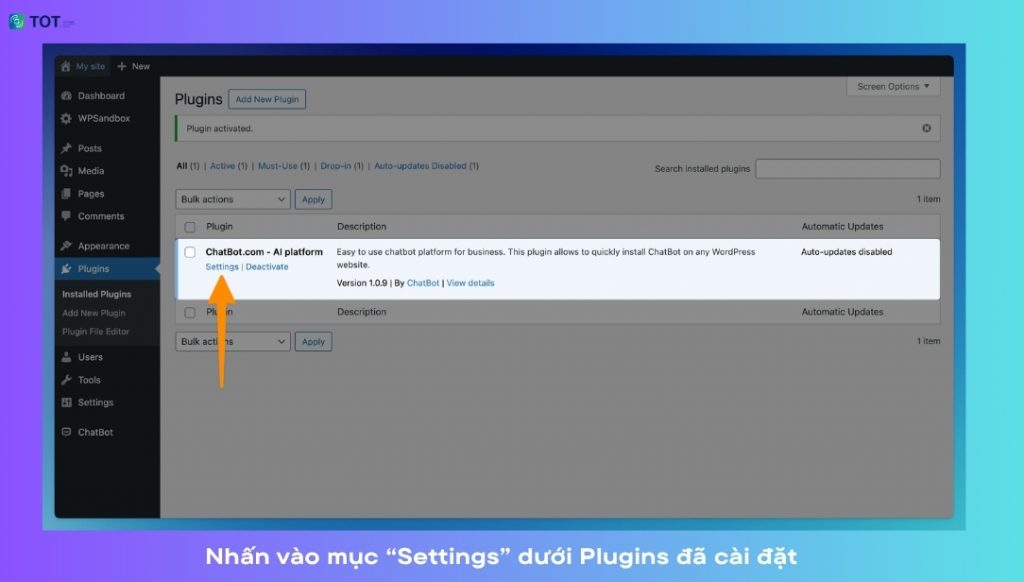The height and width of the screenshot is (582, 1024).
Task: Click Settings under the ChatBot.com plugin
Action: pyautogui.click(x=221, y=266)
